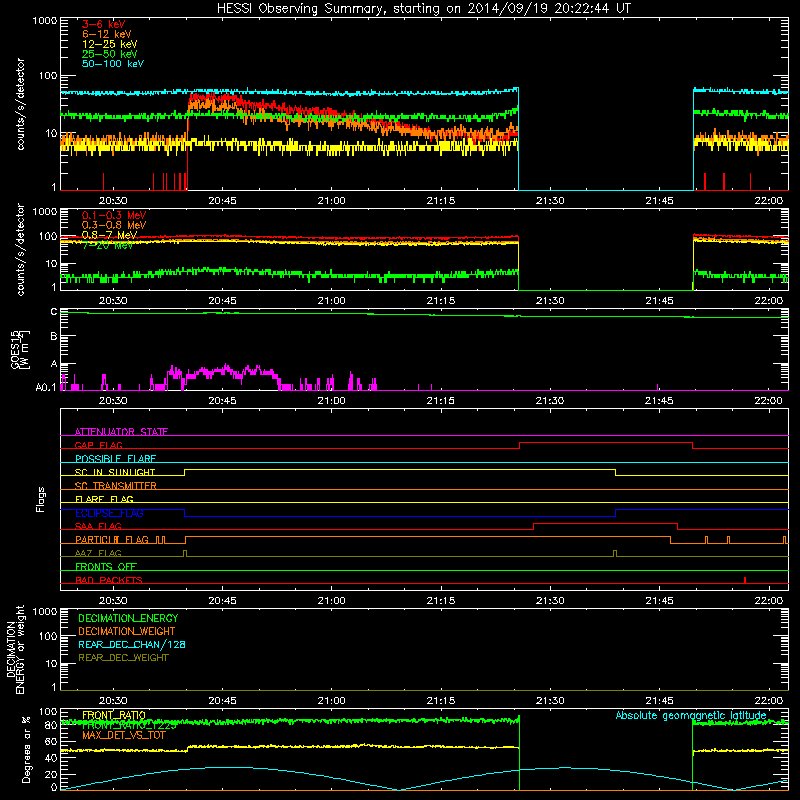Select the Absolute geomagnetic latitude label
Screen dimensions: 800x800
[691, 715]
